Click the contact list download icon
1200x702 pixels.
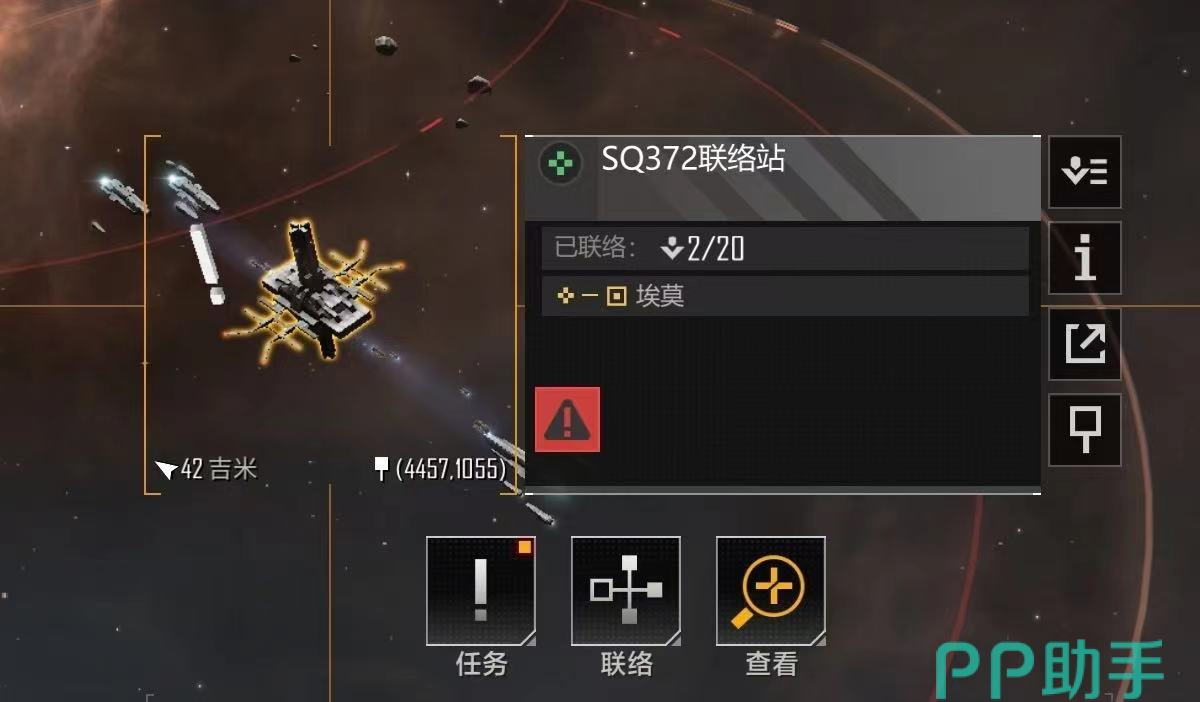coord(1085,172)
